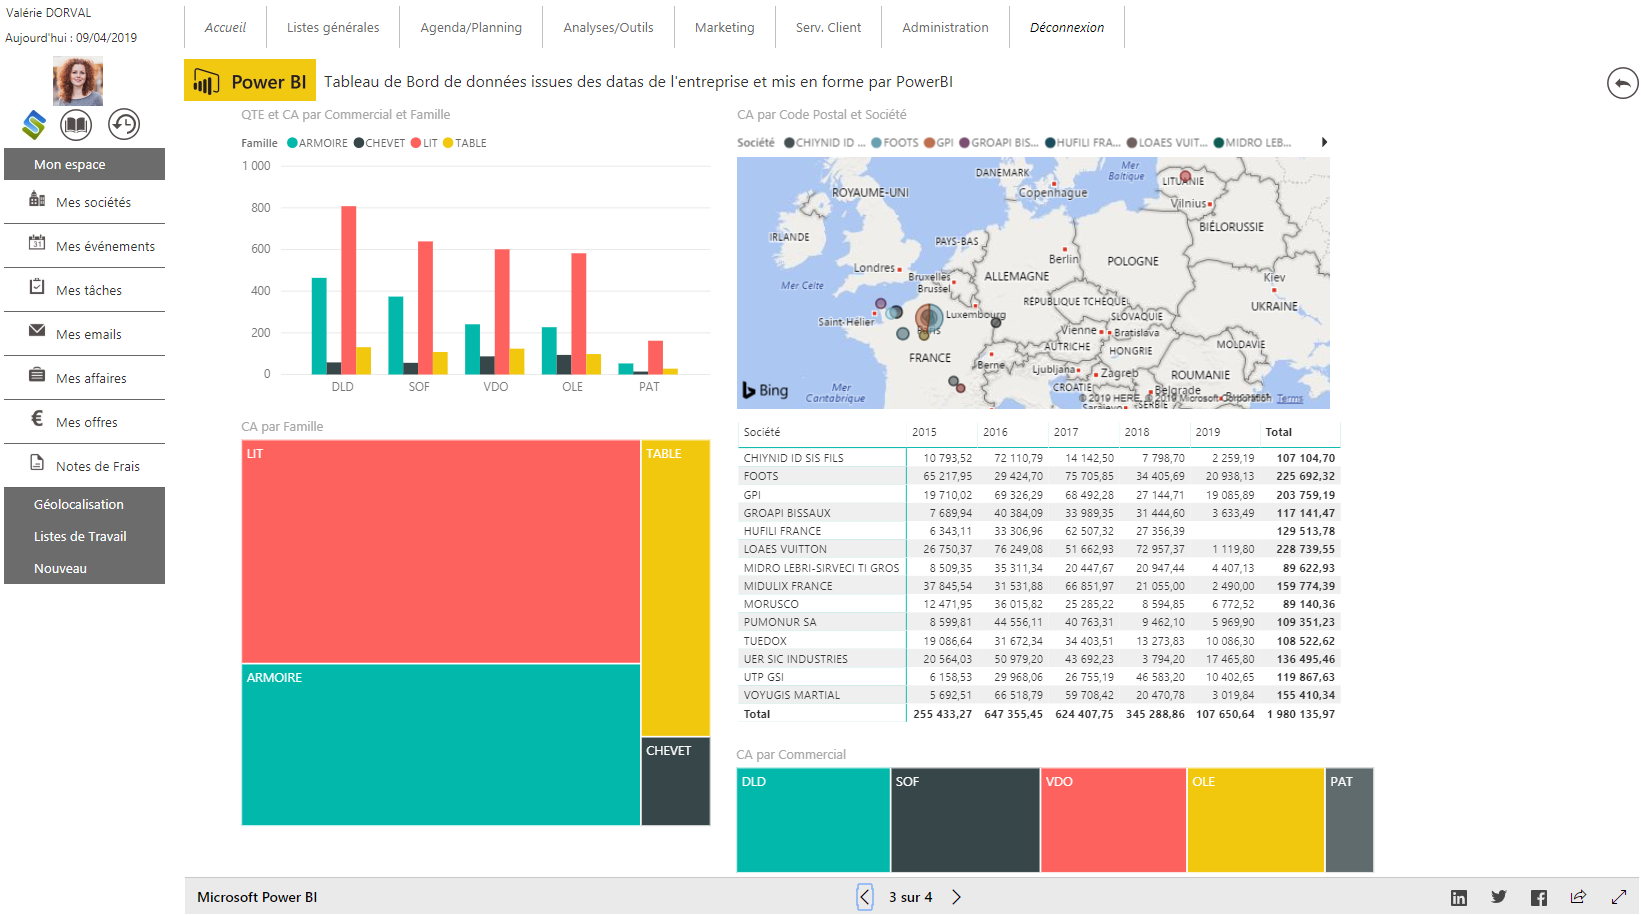Click the green S logo icon
This screenshot has height=916, width=1641.
34,125
